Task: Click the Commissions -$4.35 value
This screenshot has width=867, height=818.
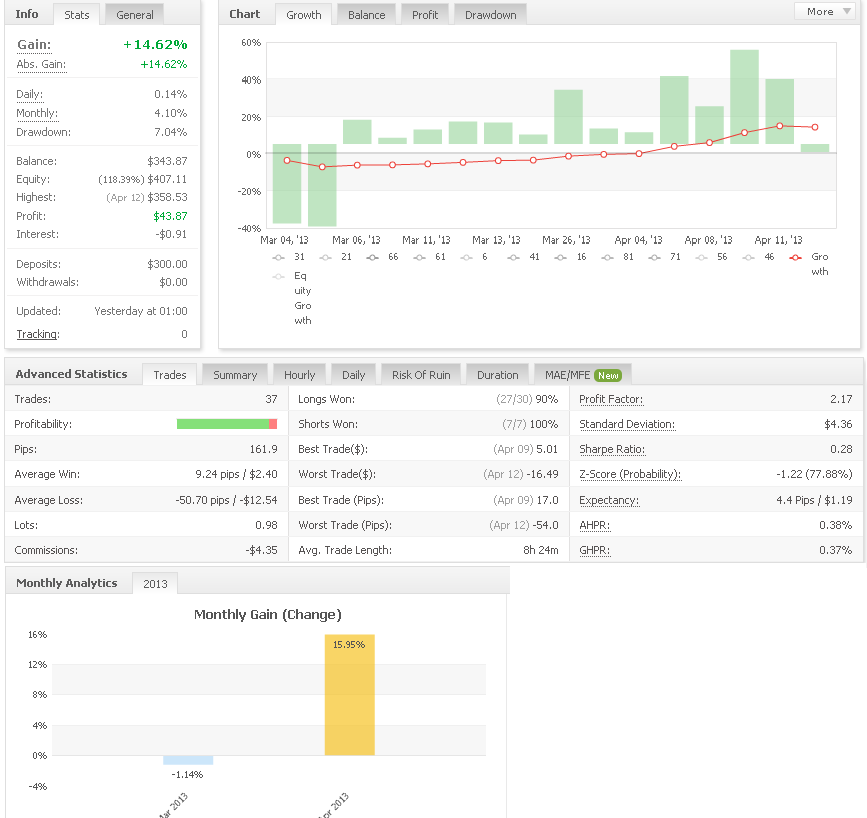Action: click(262, 550)
